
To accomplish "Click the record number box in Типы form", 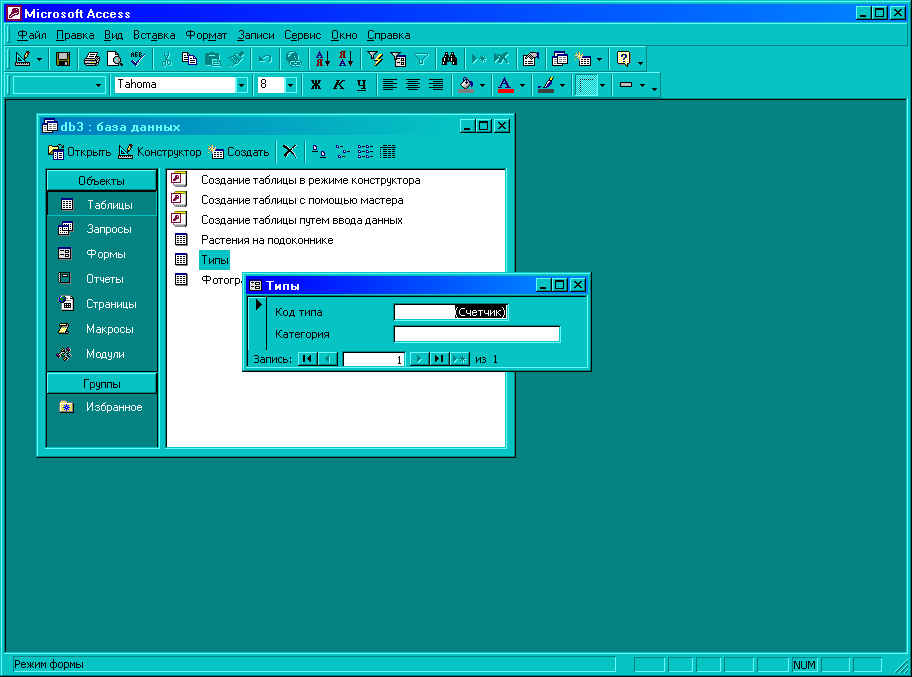I will tap(373, 359).
